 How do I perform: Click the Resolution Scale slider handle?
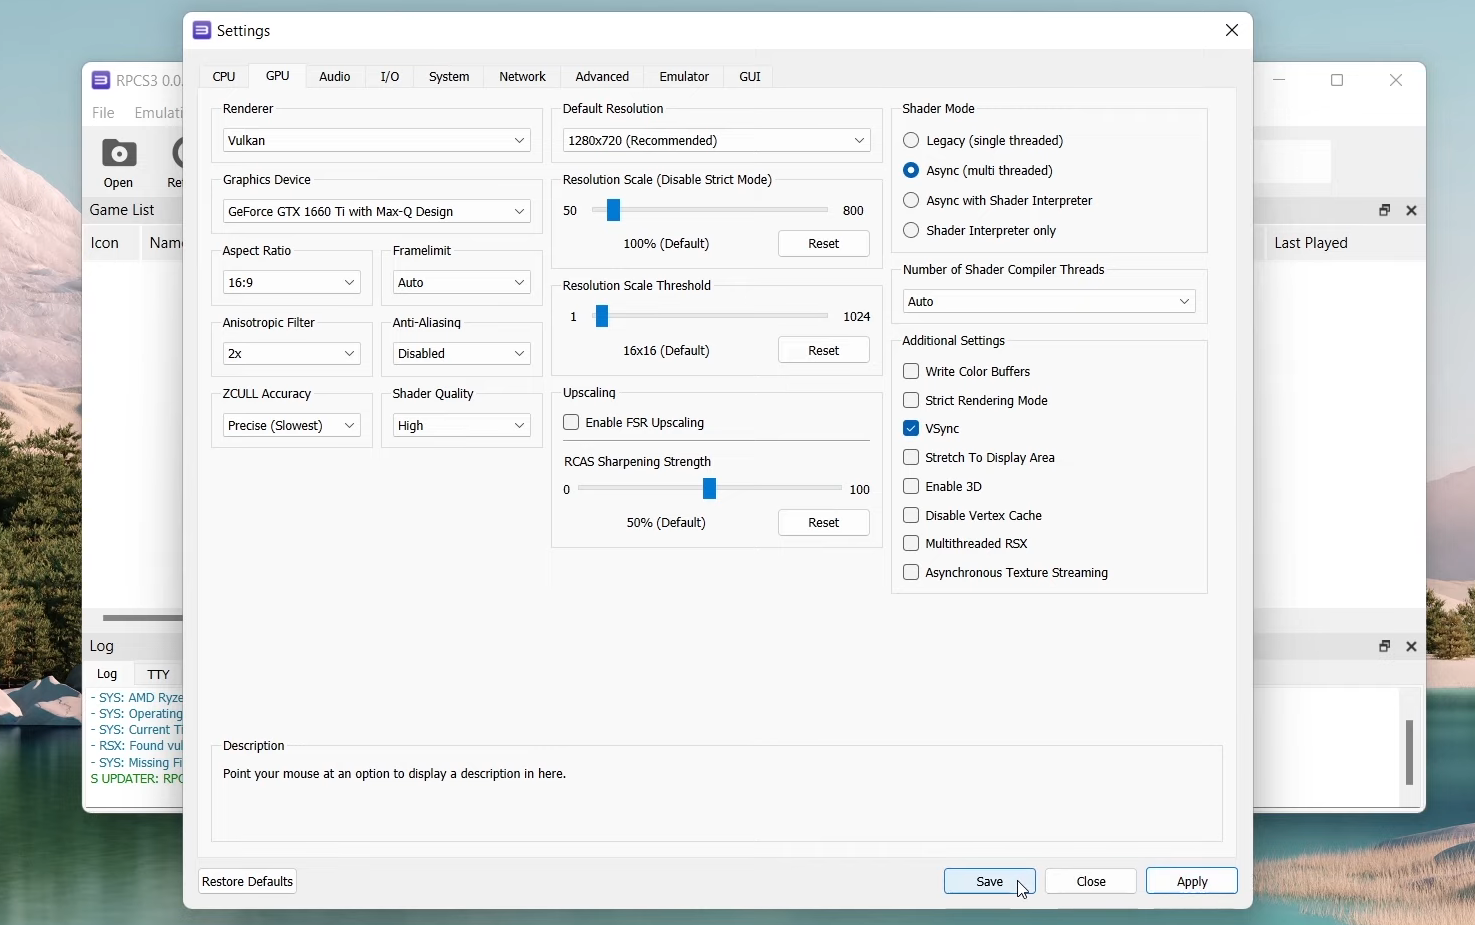(x=614, y=211)
